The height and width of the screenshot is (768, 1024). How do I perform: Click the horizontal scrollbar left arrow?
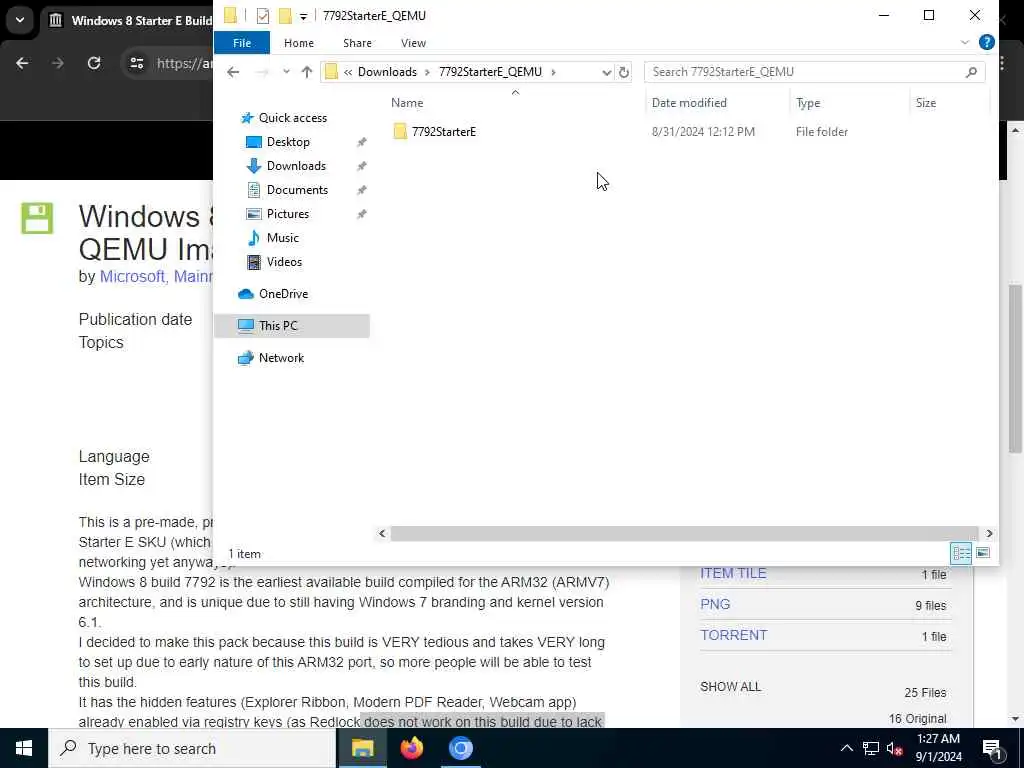click(x=382, y=534)
